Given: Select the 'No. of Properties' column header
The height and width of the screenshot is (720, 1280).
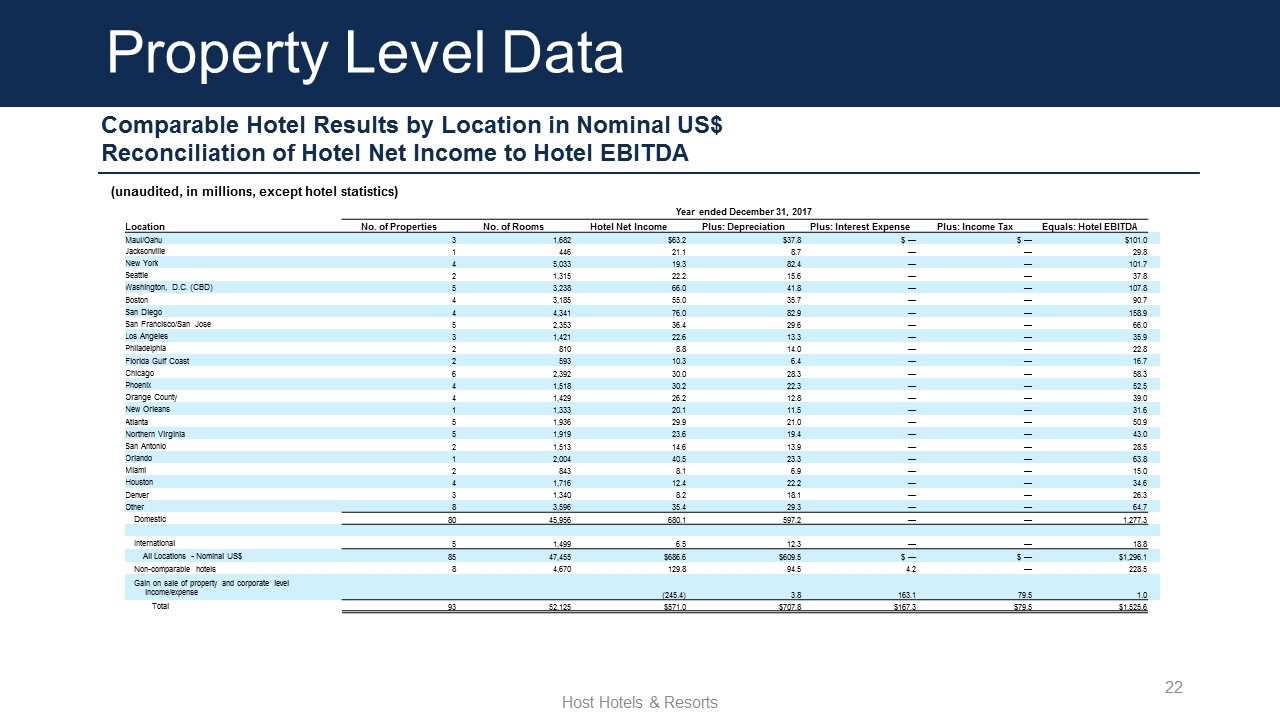Looking at the screenshot, I should [399, 227].
